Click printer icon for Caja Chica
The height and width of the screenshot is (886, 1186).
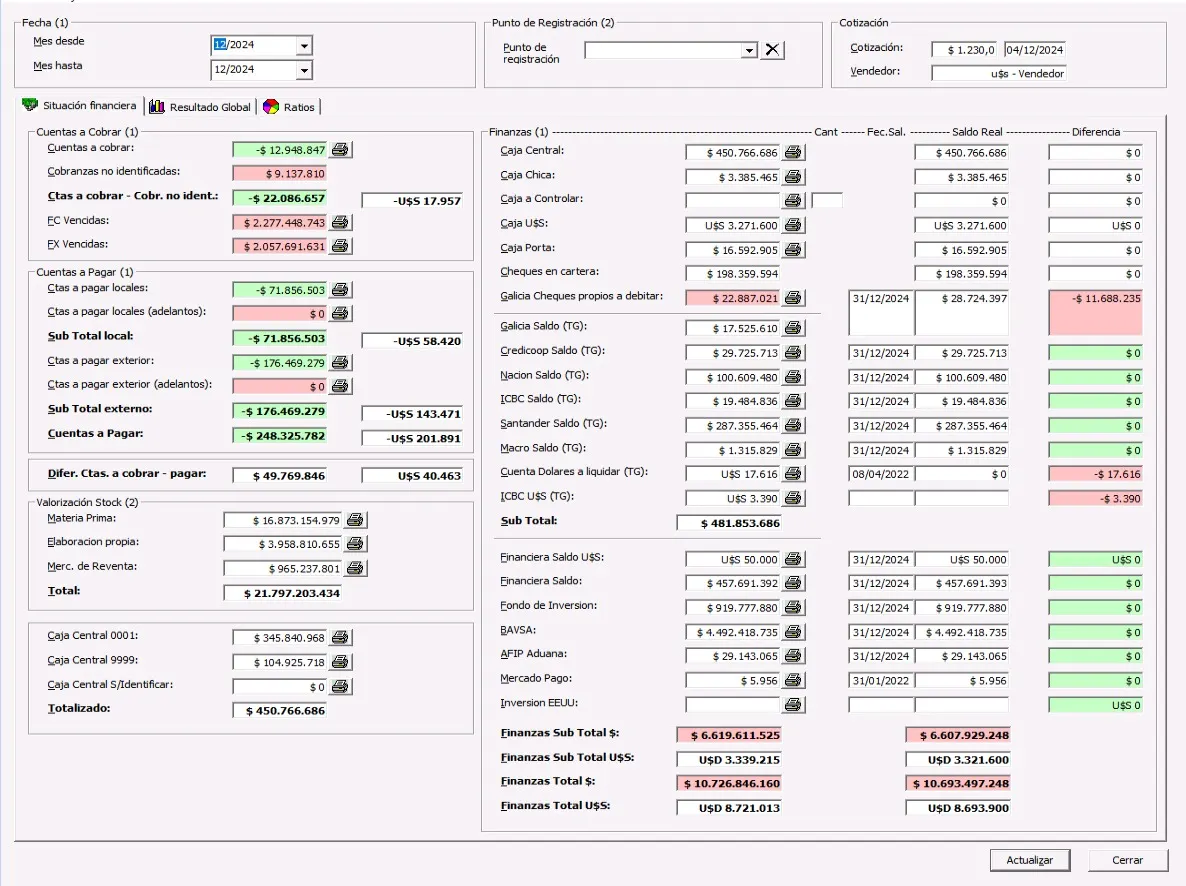[793, 177]
